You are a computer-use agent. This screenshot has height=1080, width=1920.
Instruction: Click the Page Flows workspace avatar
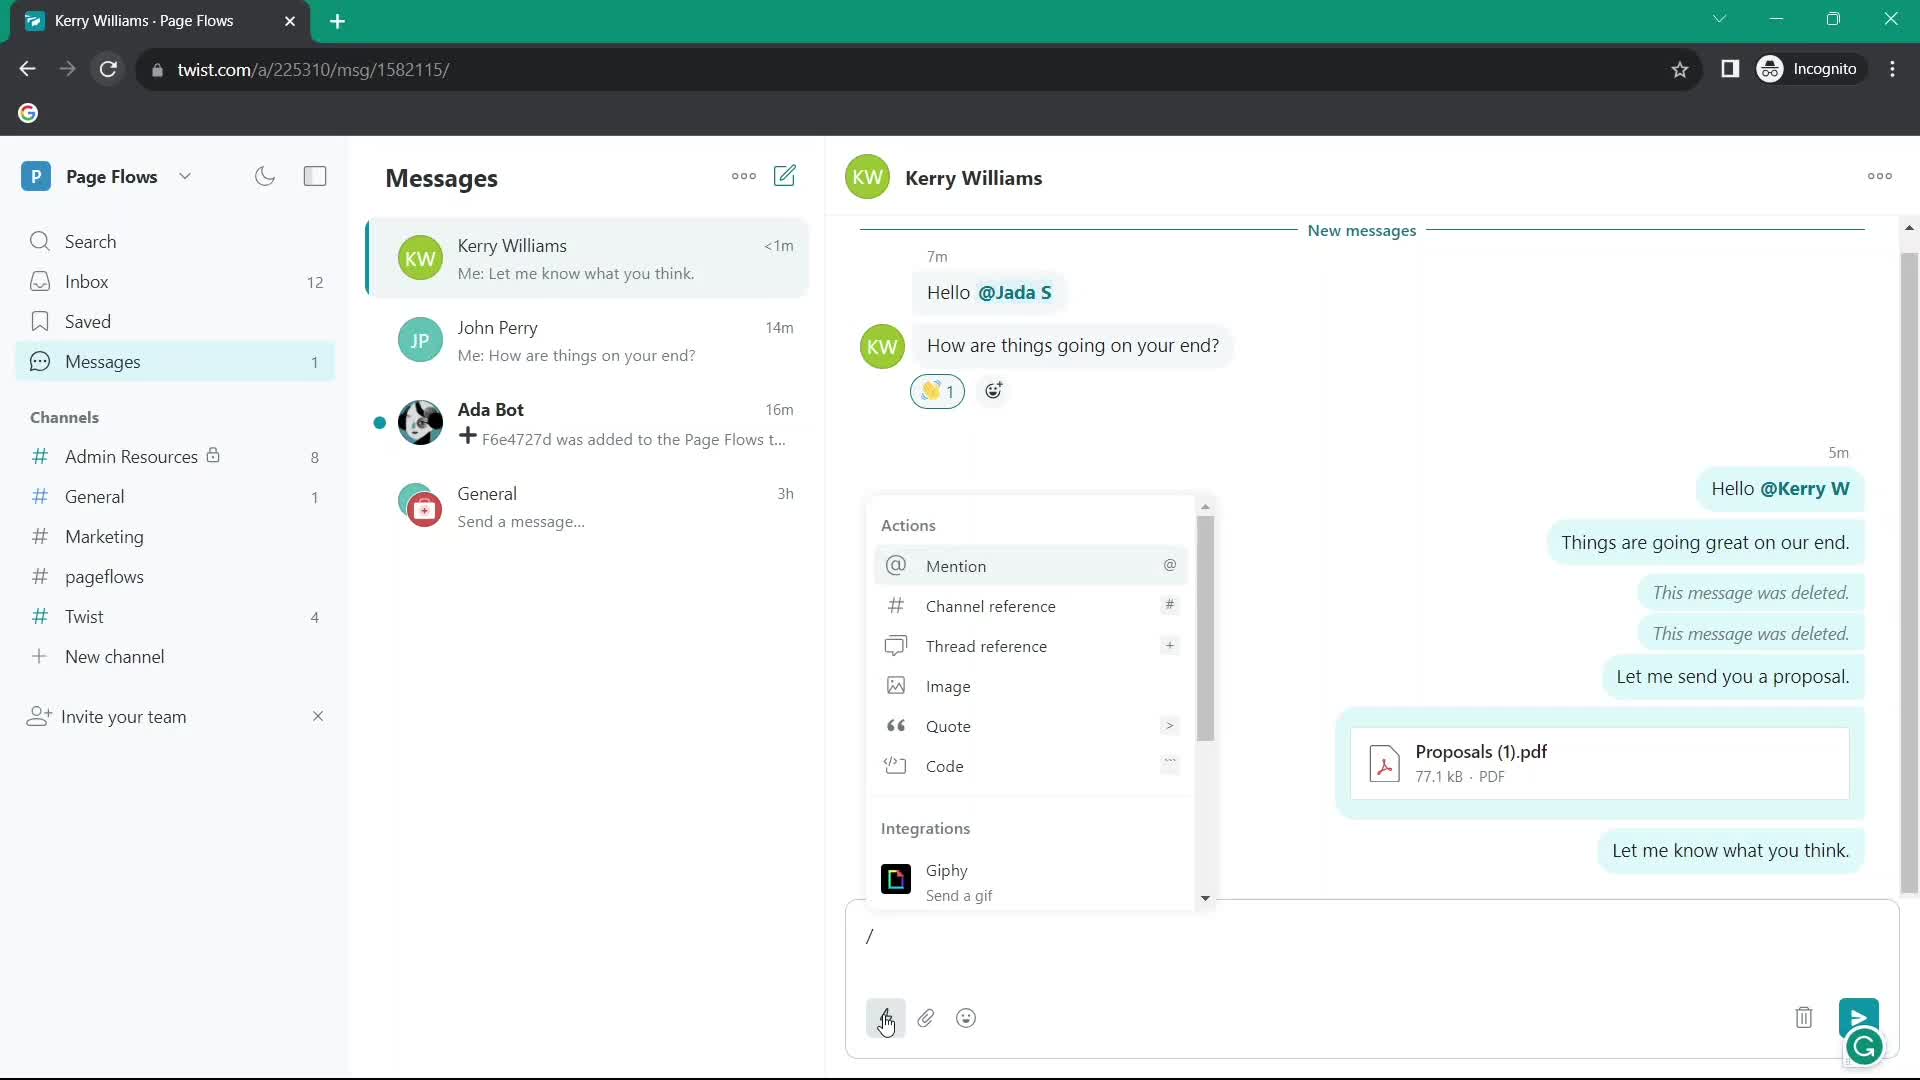[x=36, y=176]
